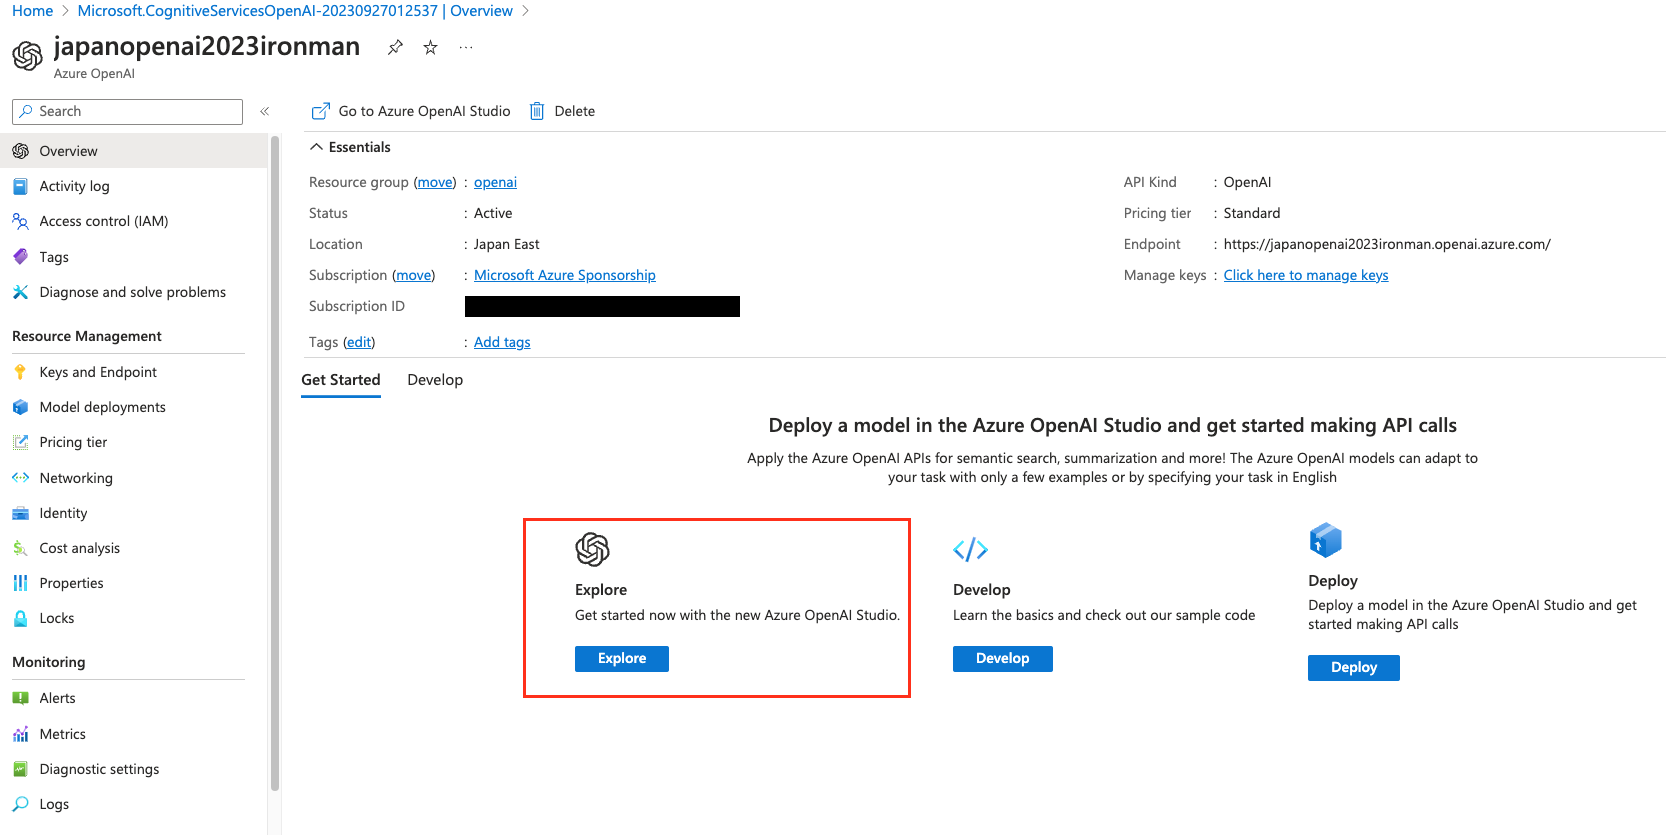Click move link next to Subscription

[414, 275]
